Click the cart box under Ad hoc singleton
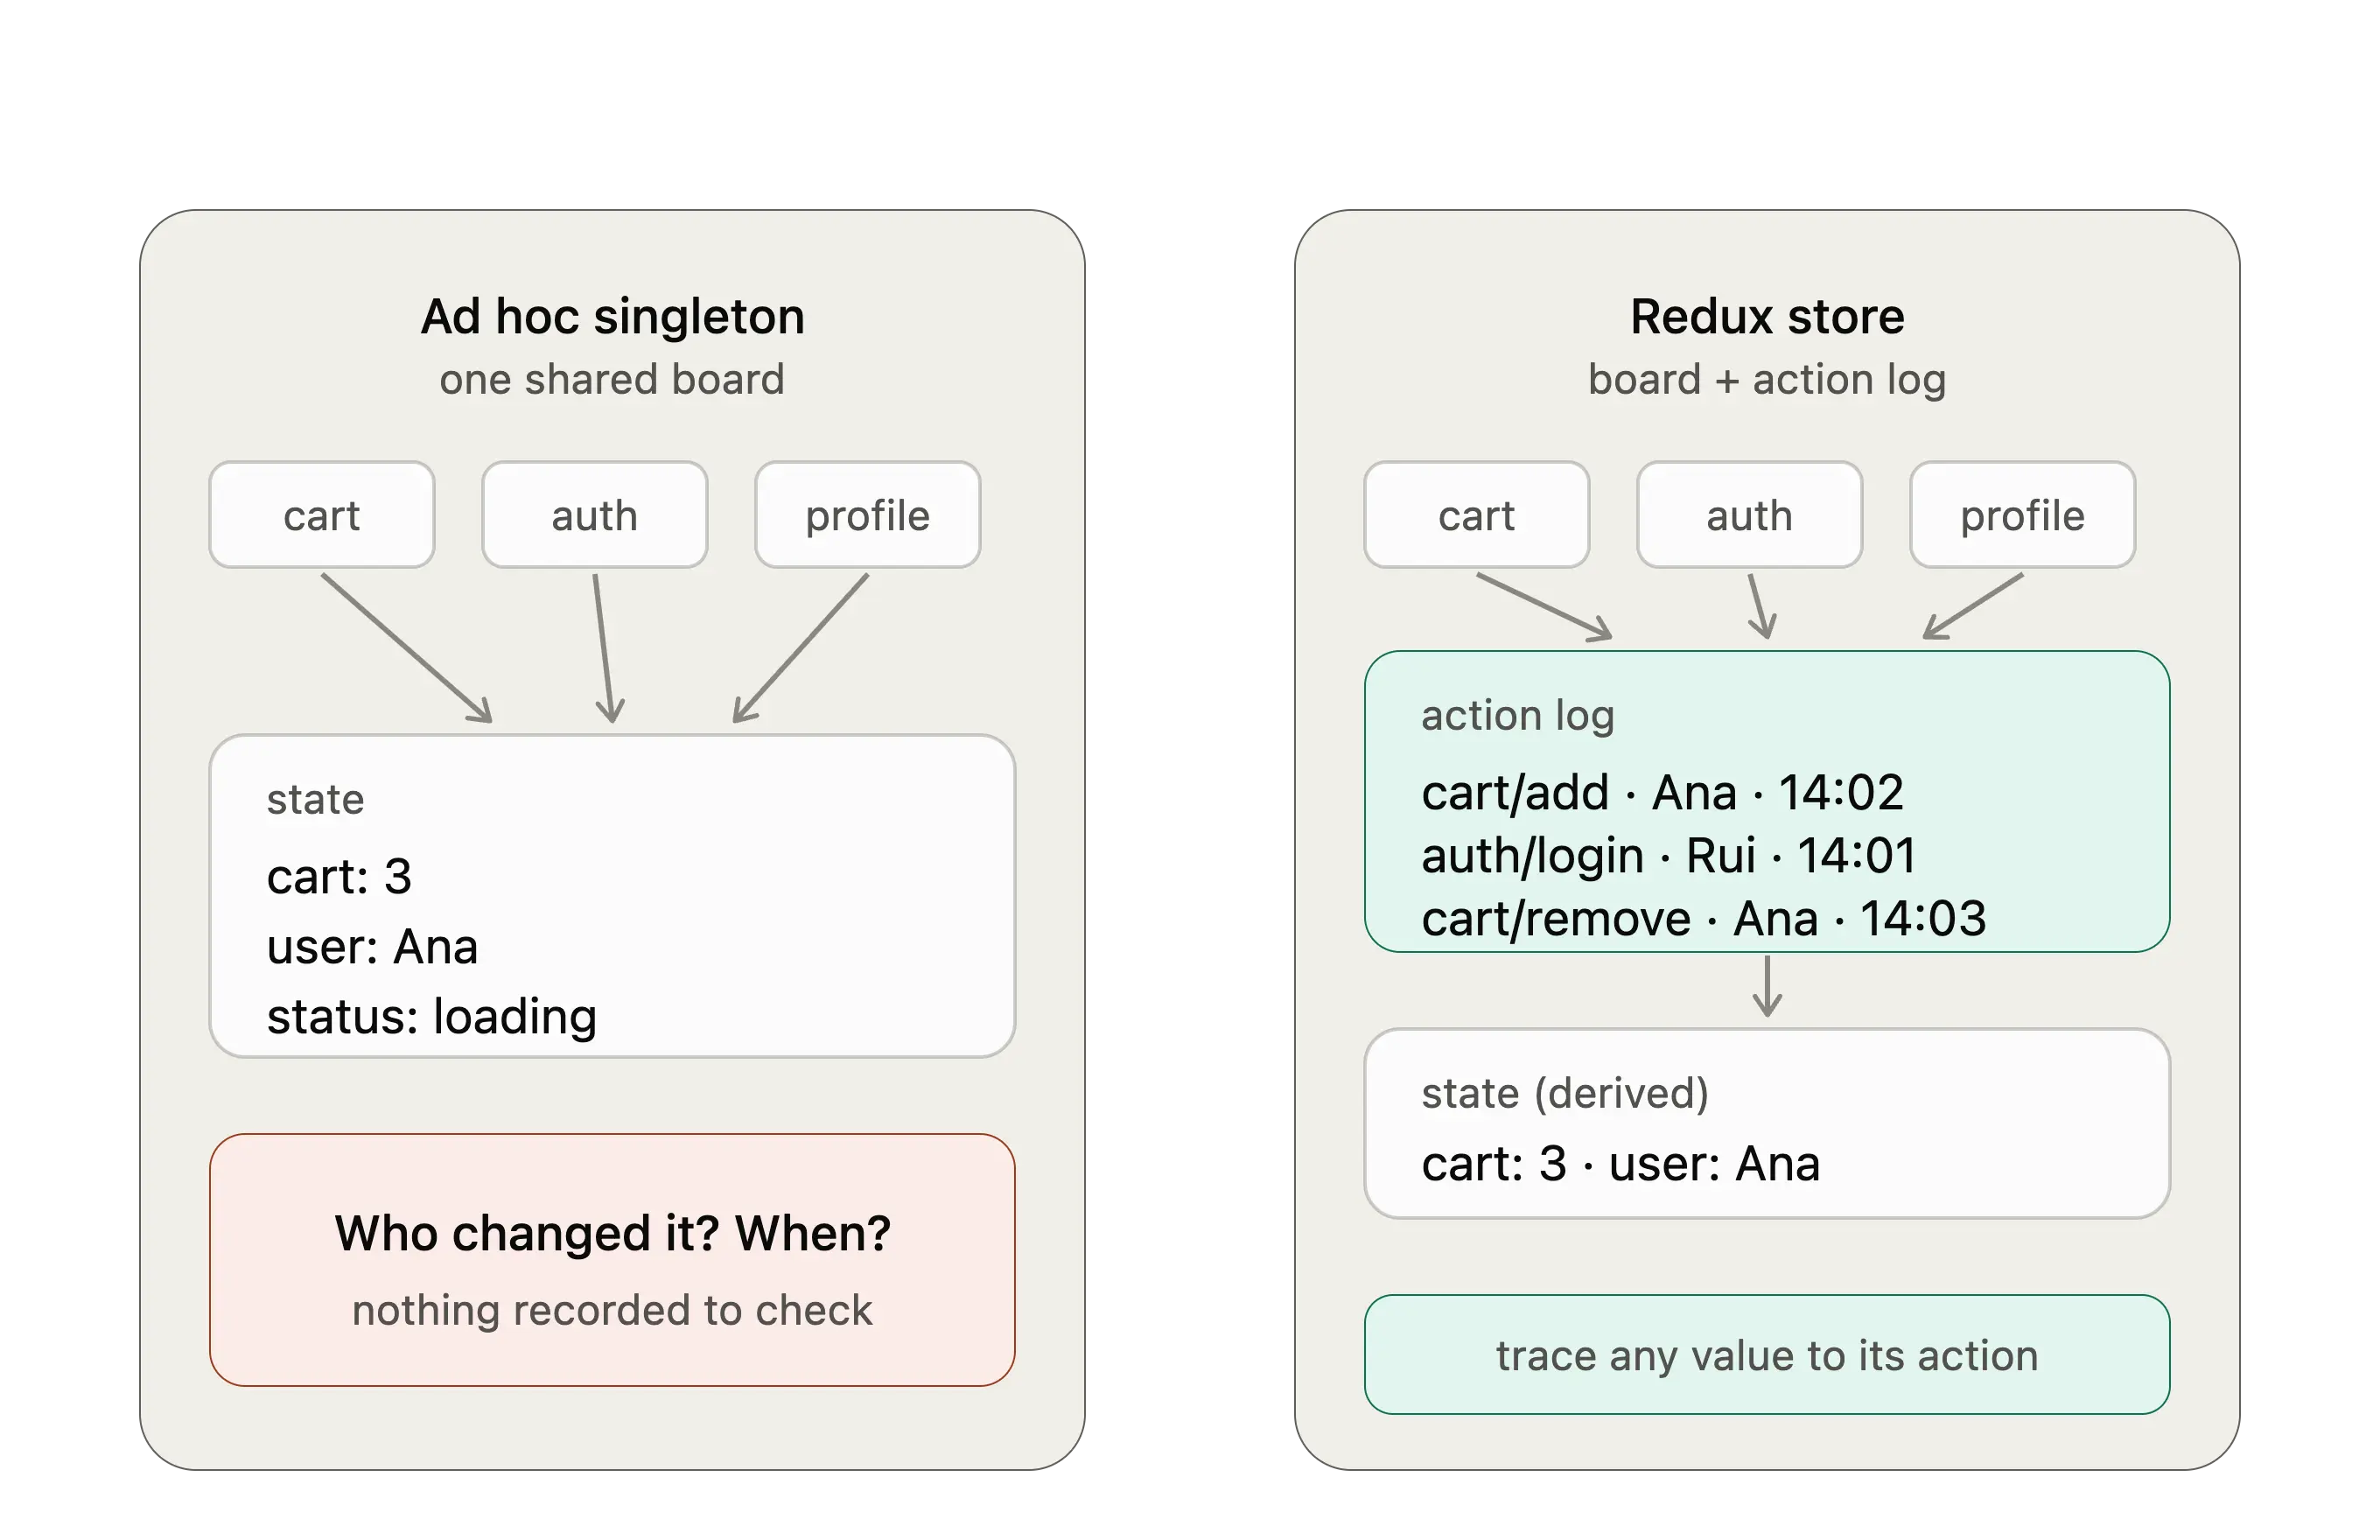This screenshot has width=2380, height=1540. coord(321,515)
